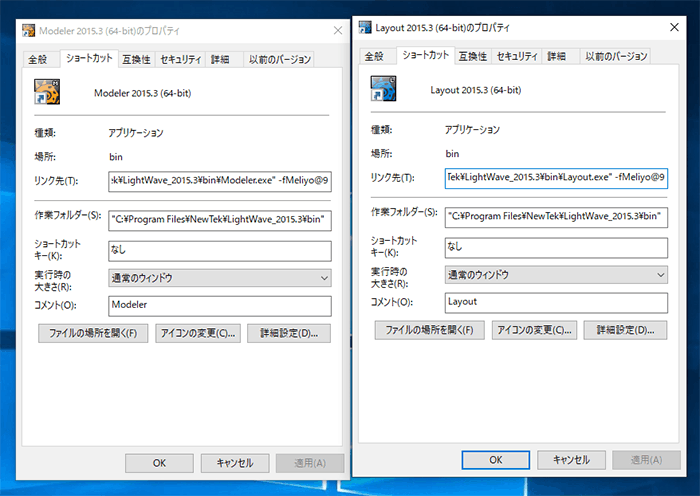Viewport: 700px width, 496px height.
Task: Click ファイルの場所を開く in Modeler properties
Action: pyautogui.click(x=93, y=333)
